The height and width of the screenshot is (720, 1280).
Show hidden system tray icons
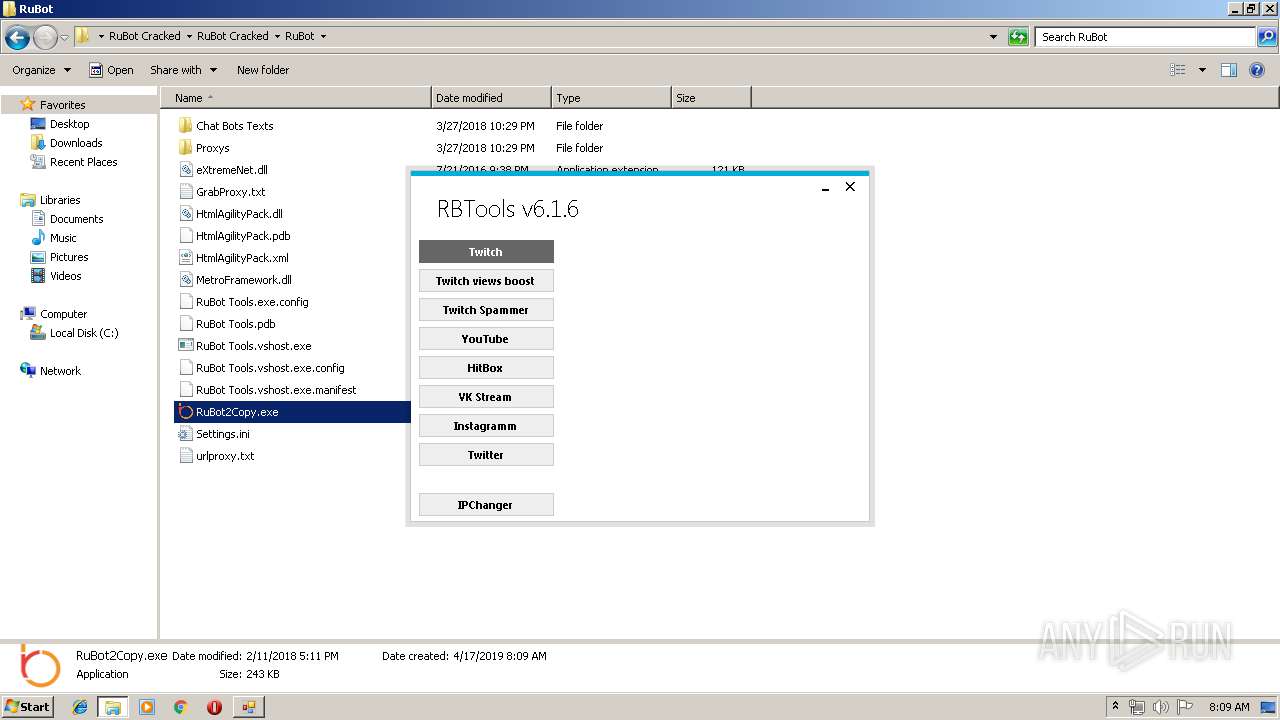[x=1116, y=707]
